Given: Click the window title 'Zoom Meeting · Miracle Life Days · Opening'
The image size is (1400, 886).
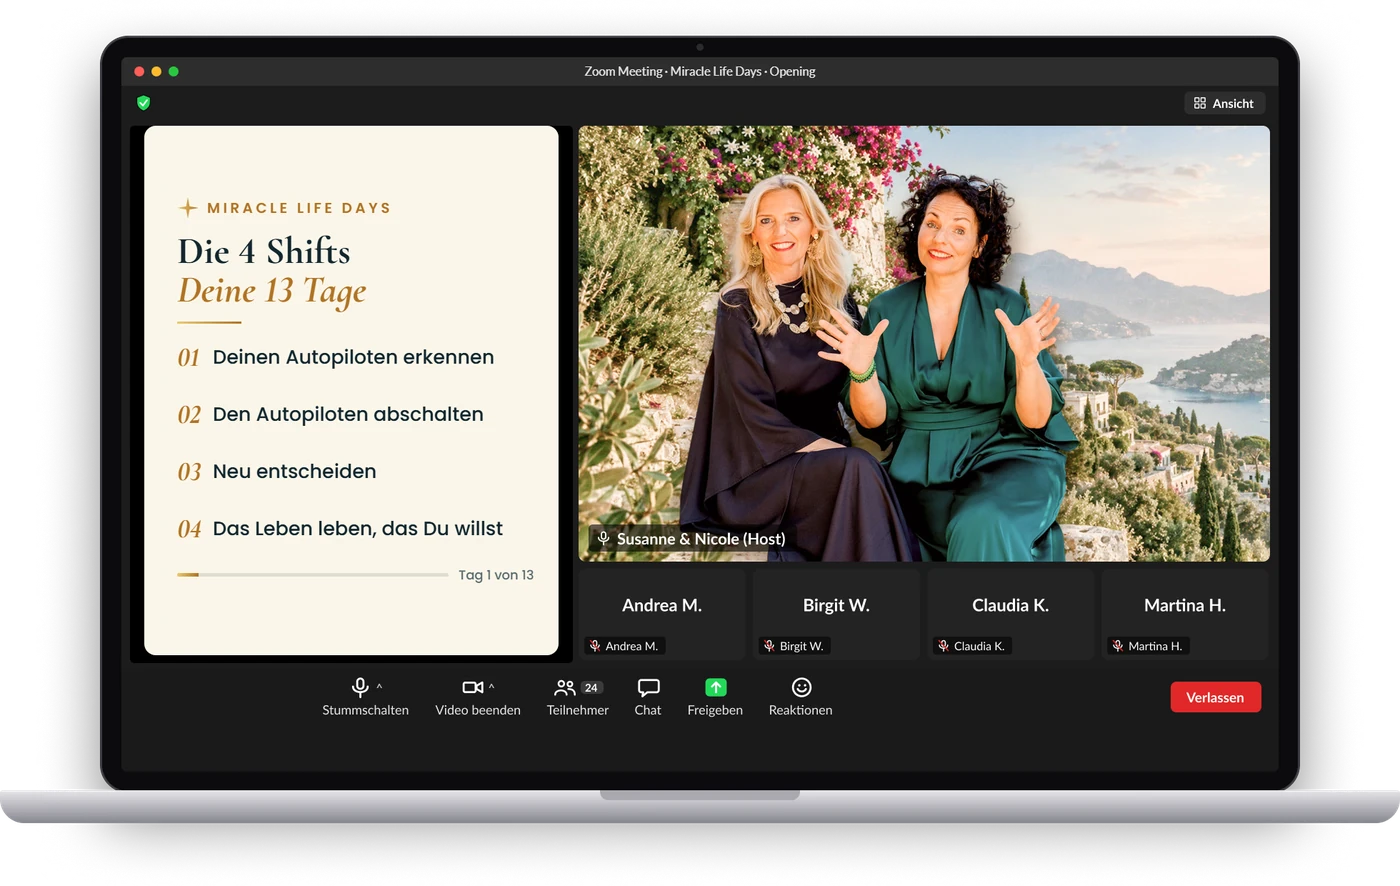Looking at the screenshot, I should [x=700, y=71].
